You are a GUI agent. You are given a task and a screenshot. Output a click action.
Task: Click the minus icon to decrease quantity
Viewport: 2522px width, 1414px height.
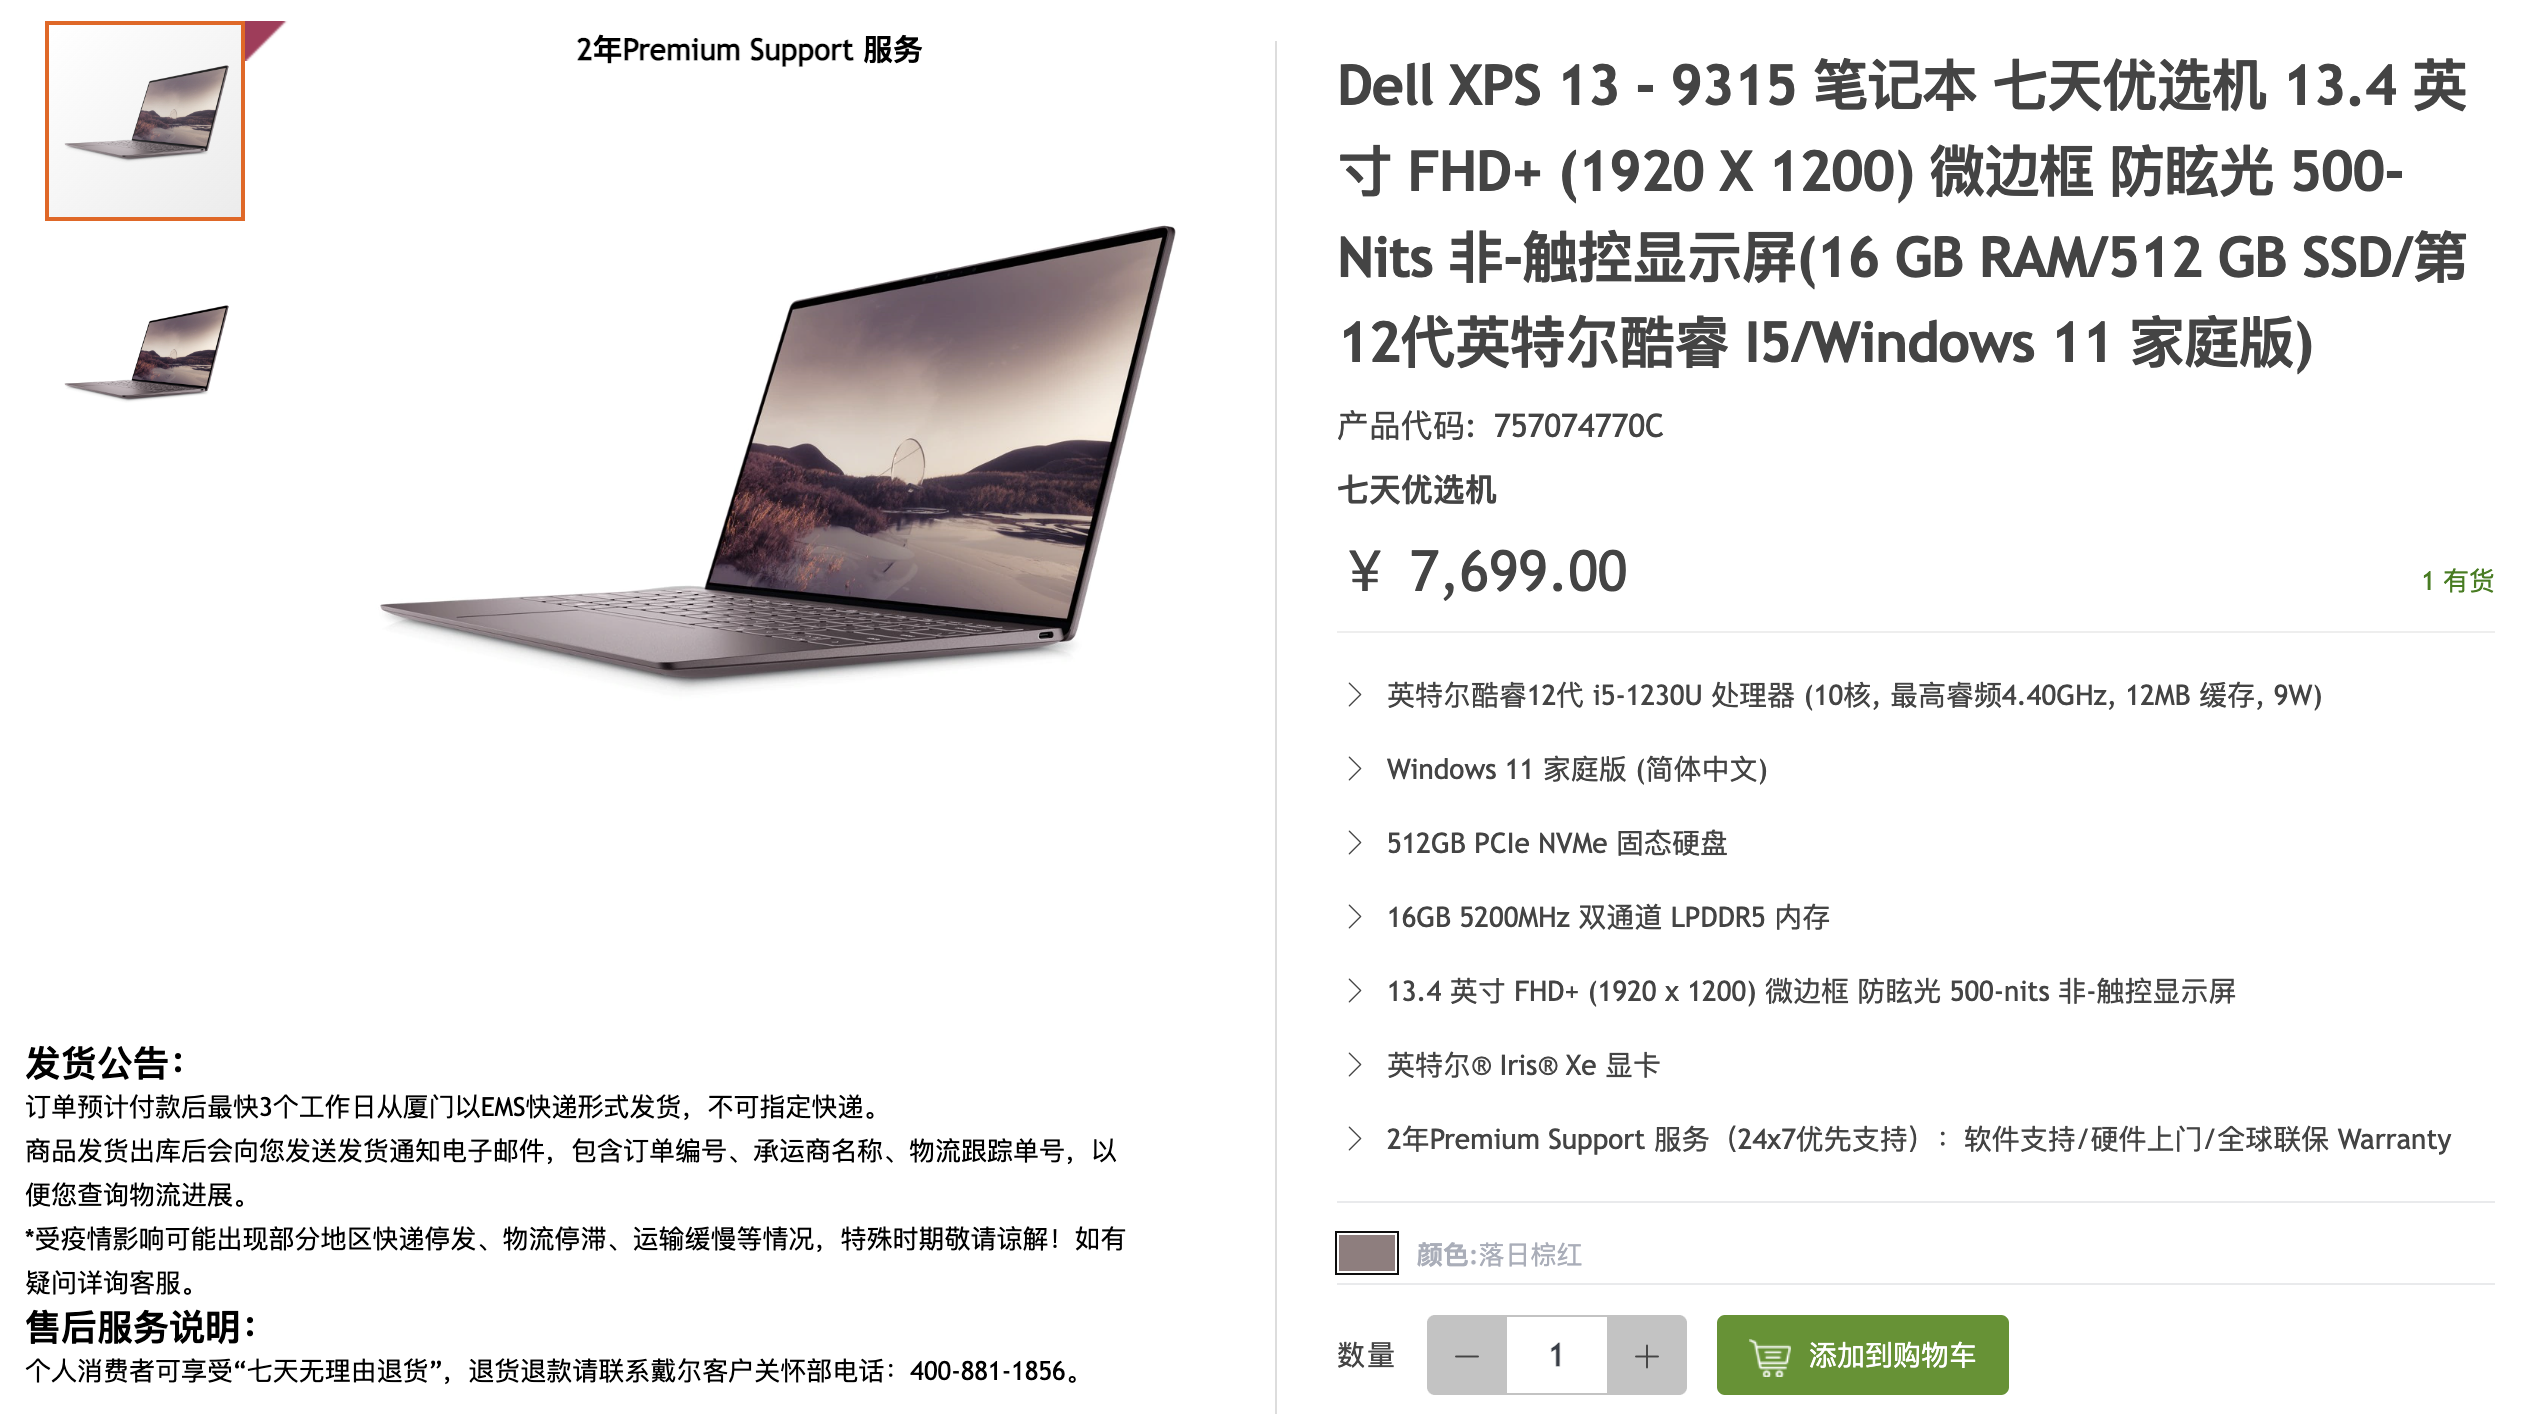(1466, 1355)
